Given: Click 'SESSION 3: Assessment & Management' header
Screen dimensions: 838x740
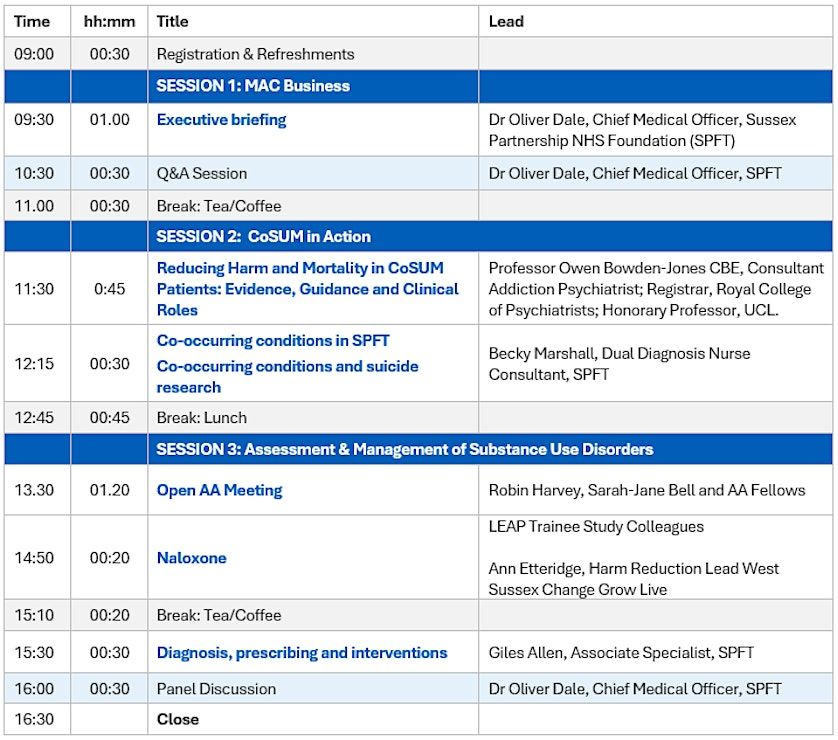Looking at the screenshot, I should click(404, 450).
